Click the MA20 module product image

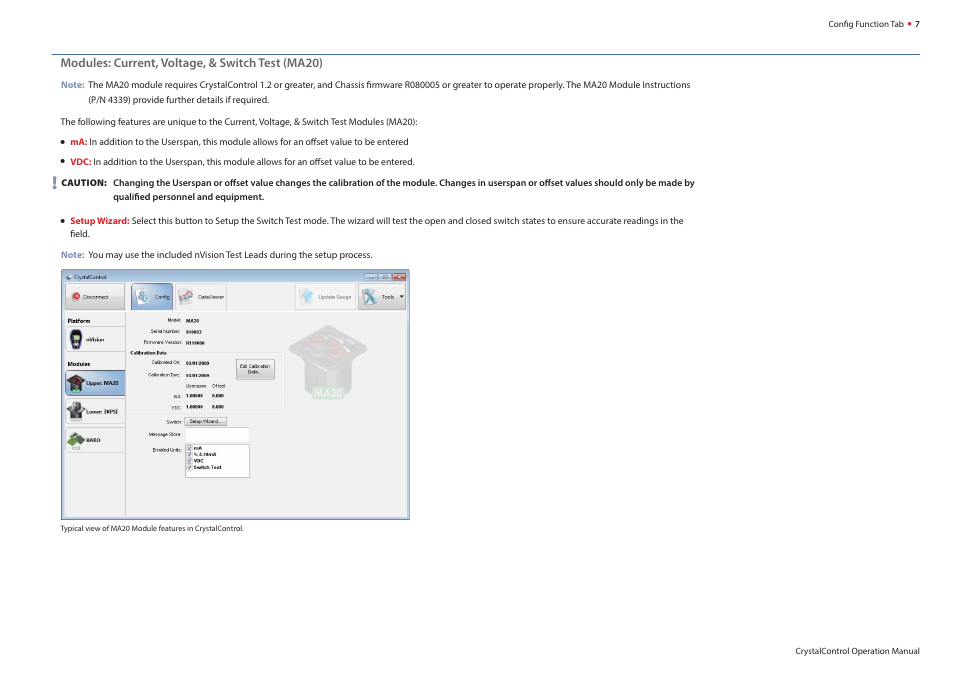[328, 362]
